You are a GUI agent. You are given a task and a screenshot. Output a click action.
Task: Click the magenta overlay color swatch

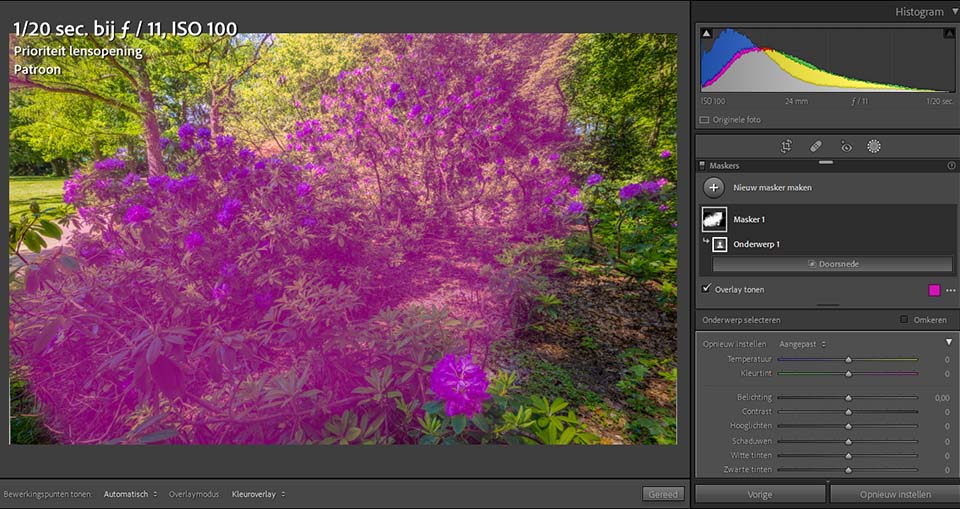click(934, 290)
